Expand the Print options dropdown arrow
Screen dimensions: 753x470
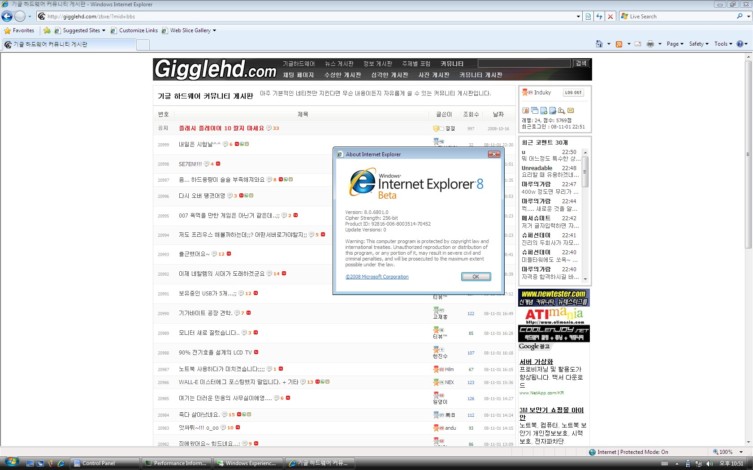tap(659, 44)
